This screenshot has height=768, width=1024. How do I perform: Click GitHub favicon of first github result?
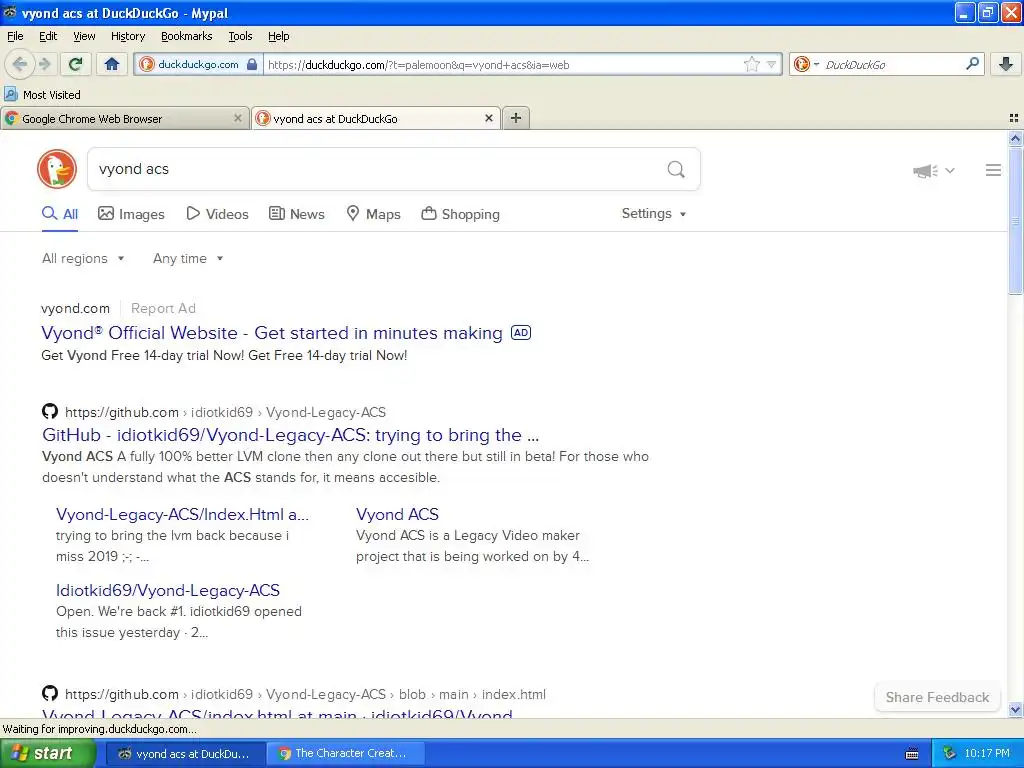click(x=50, y=411)
